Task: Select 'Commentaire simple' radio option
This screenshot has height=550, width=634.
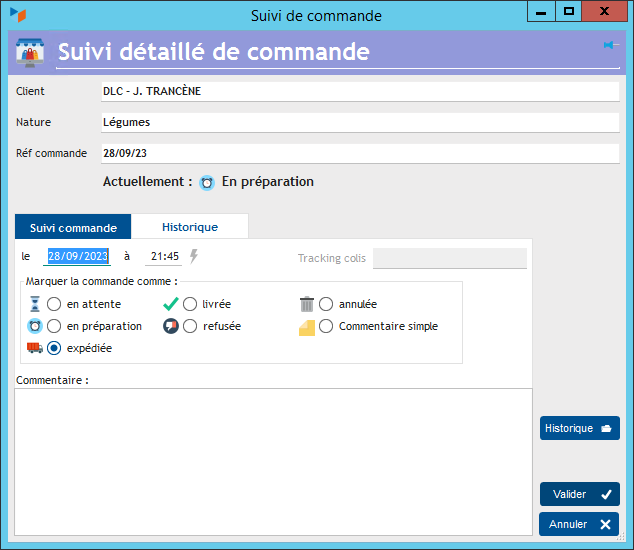Action: pyautogui.click(x=326, y=326)
